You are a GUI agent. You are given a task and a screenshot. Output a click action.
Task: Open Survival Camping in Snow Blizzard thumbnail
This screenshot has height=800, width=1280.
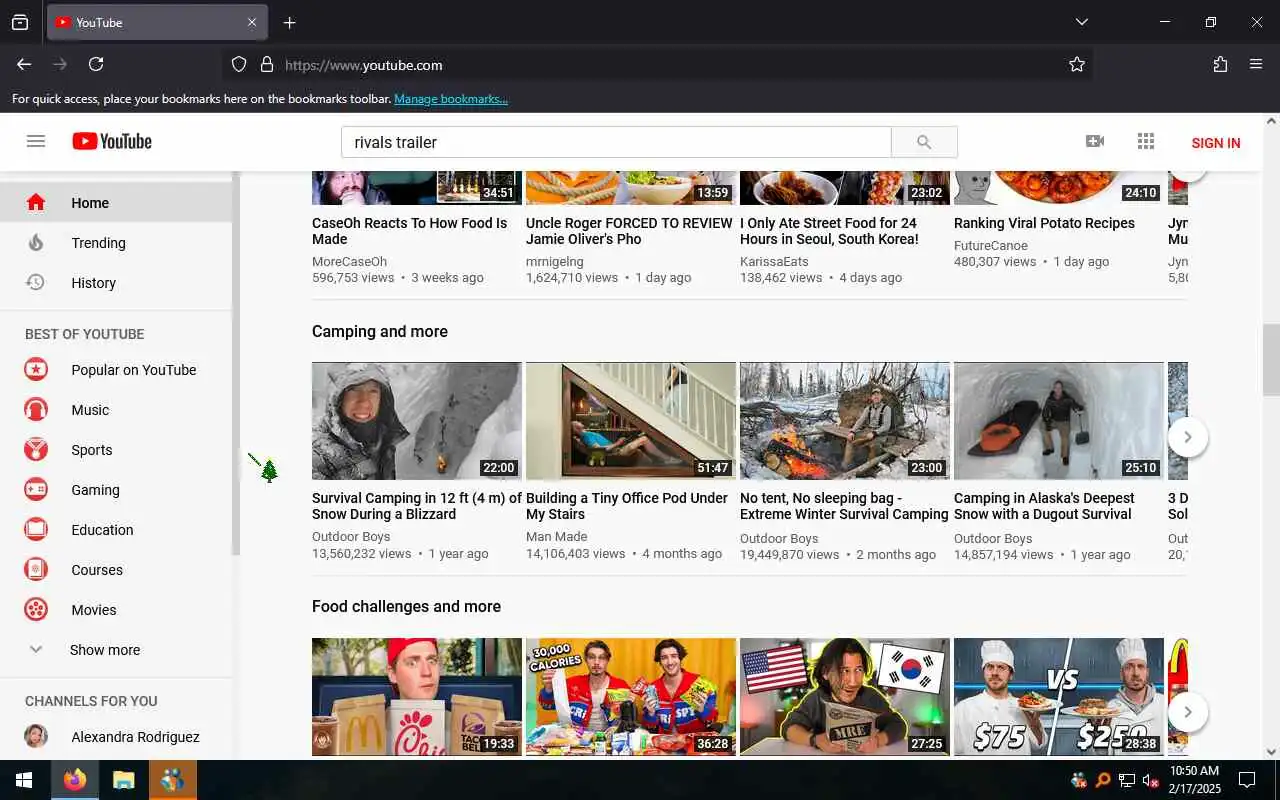click(417, 421)
